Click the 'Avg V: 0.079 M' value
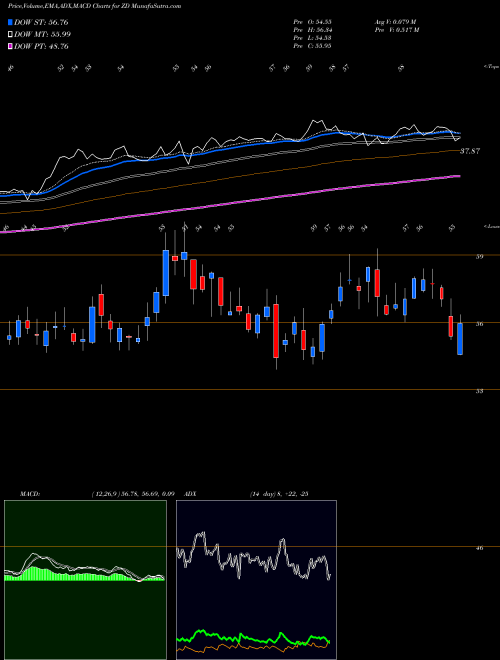This screenshot has width=500, height=660. 395,22
